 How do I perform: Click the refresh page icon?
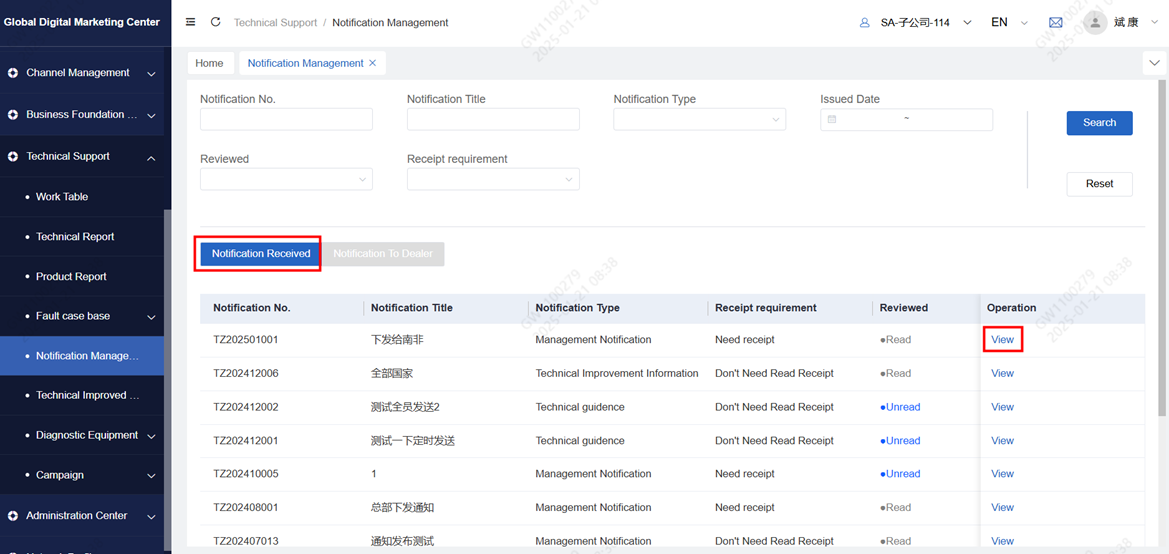[215, 22]
